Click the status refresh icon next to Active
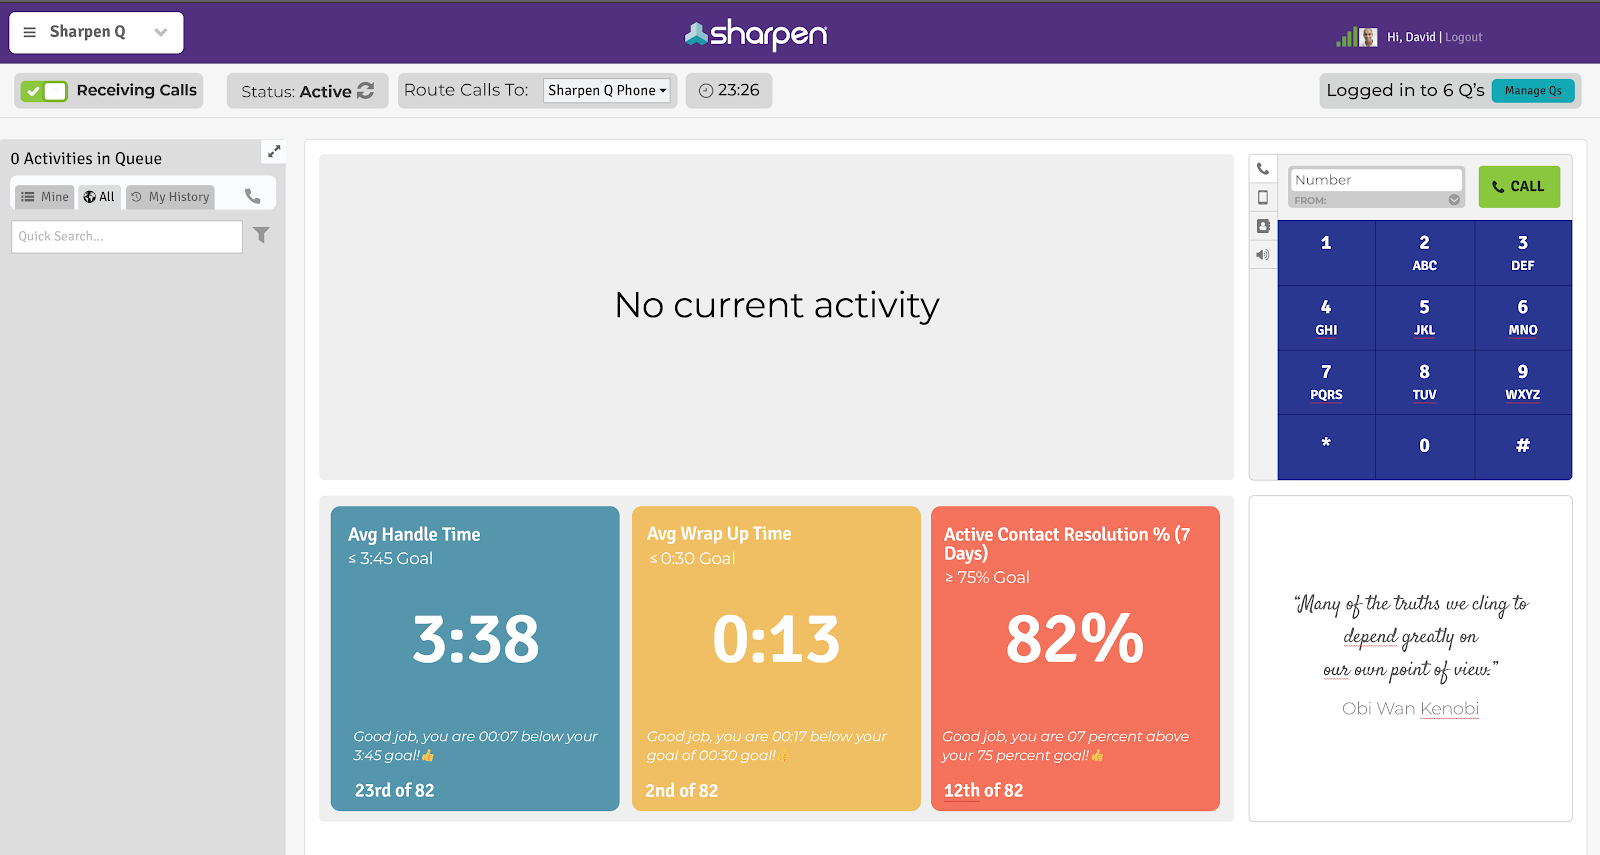 tap(366, 91)
